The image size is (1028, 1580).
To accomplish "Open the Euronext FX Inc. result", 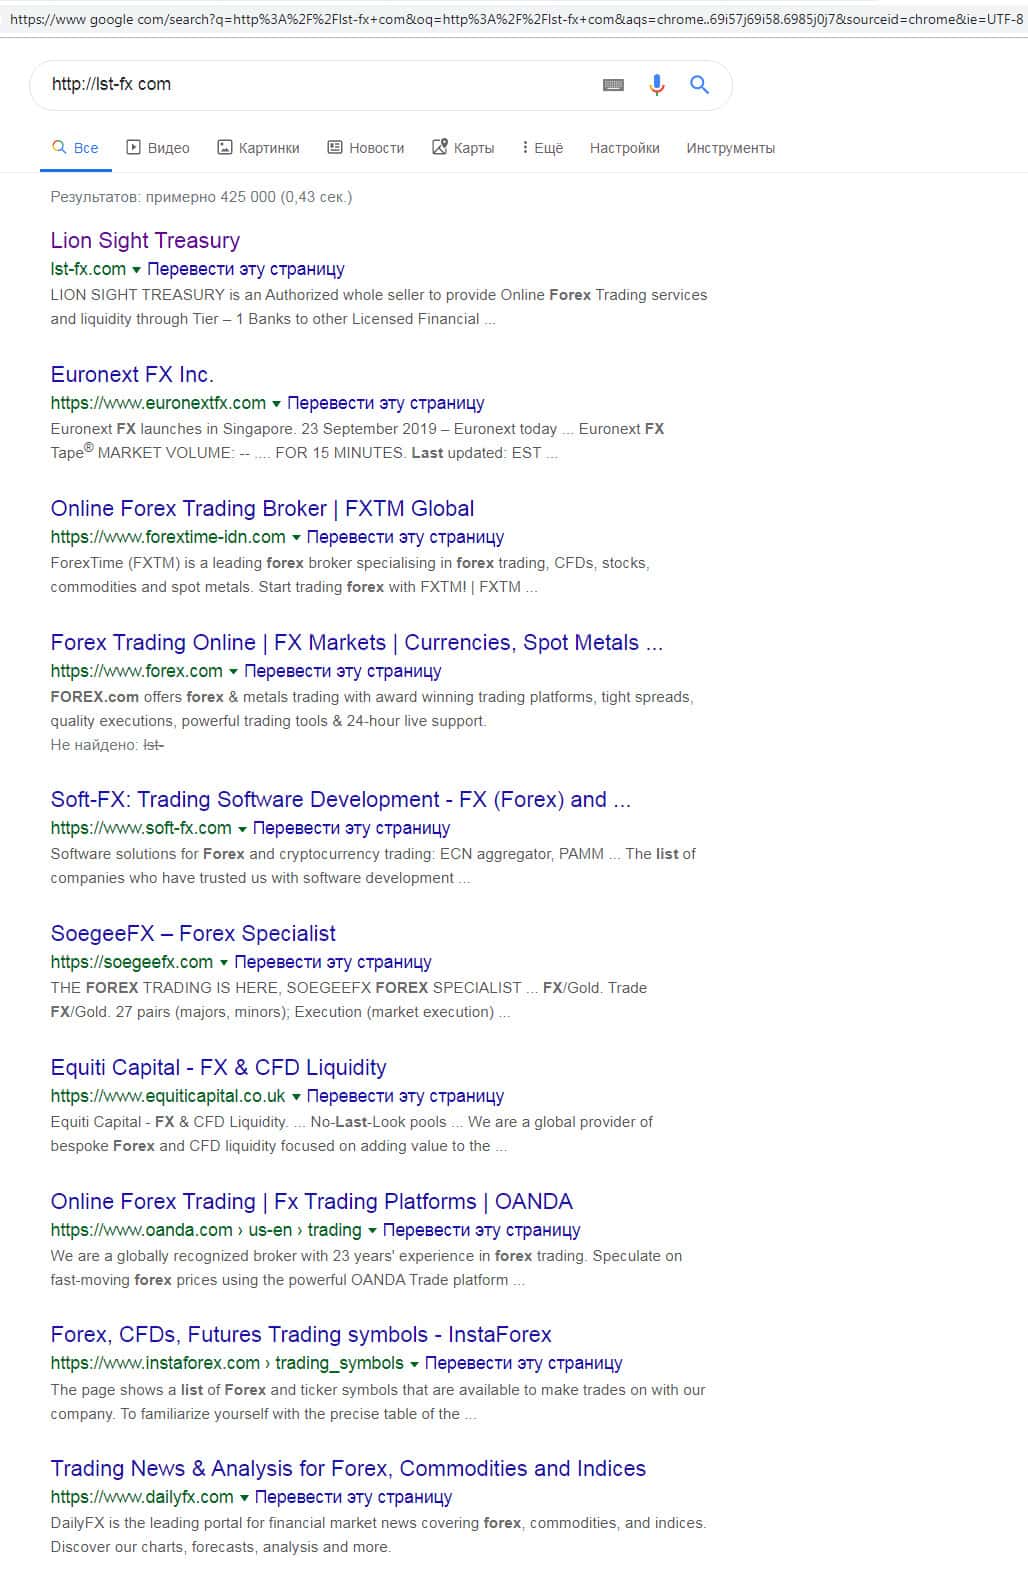I will (132, 374).
